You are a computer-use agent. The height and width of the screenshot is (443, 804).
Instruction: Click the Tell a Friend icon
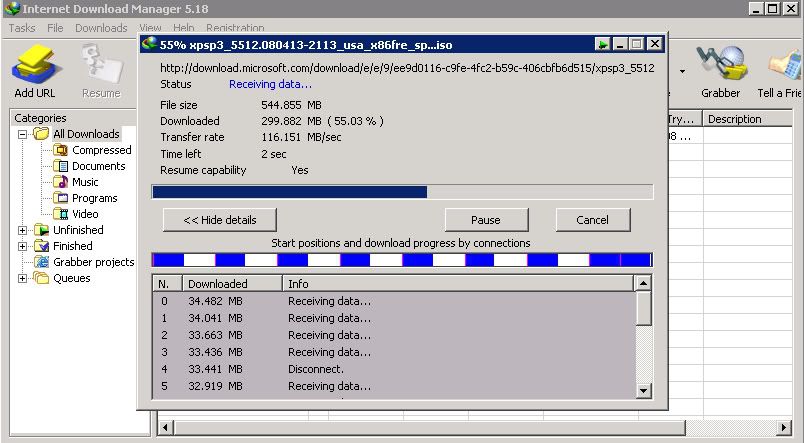click(785, 65)
